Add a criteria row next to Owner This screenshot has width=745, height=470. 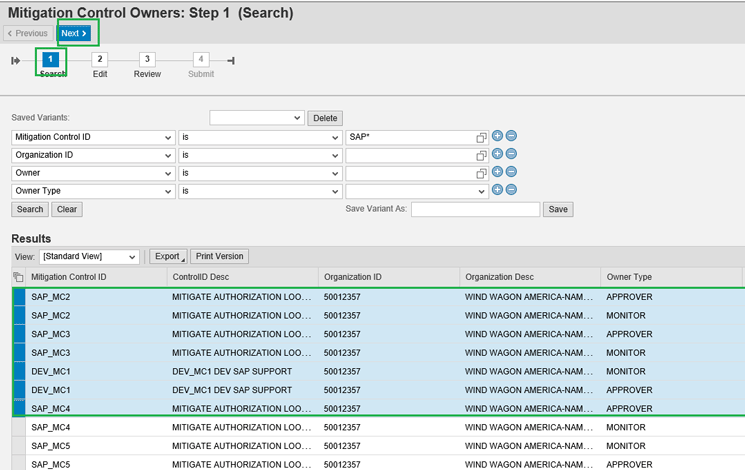(x=497, y=172)
